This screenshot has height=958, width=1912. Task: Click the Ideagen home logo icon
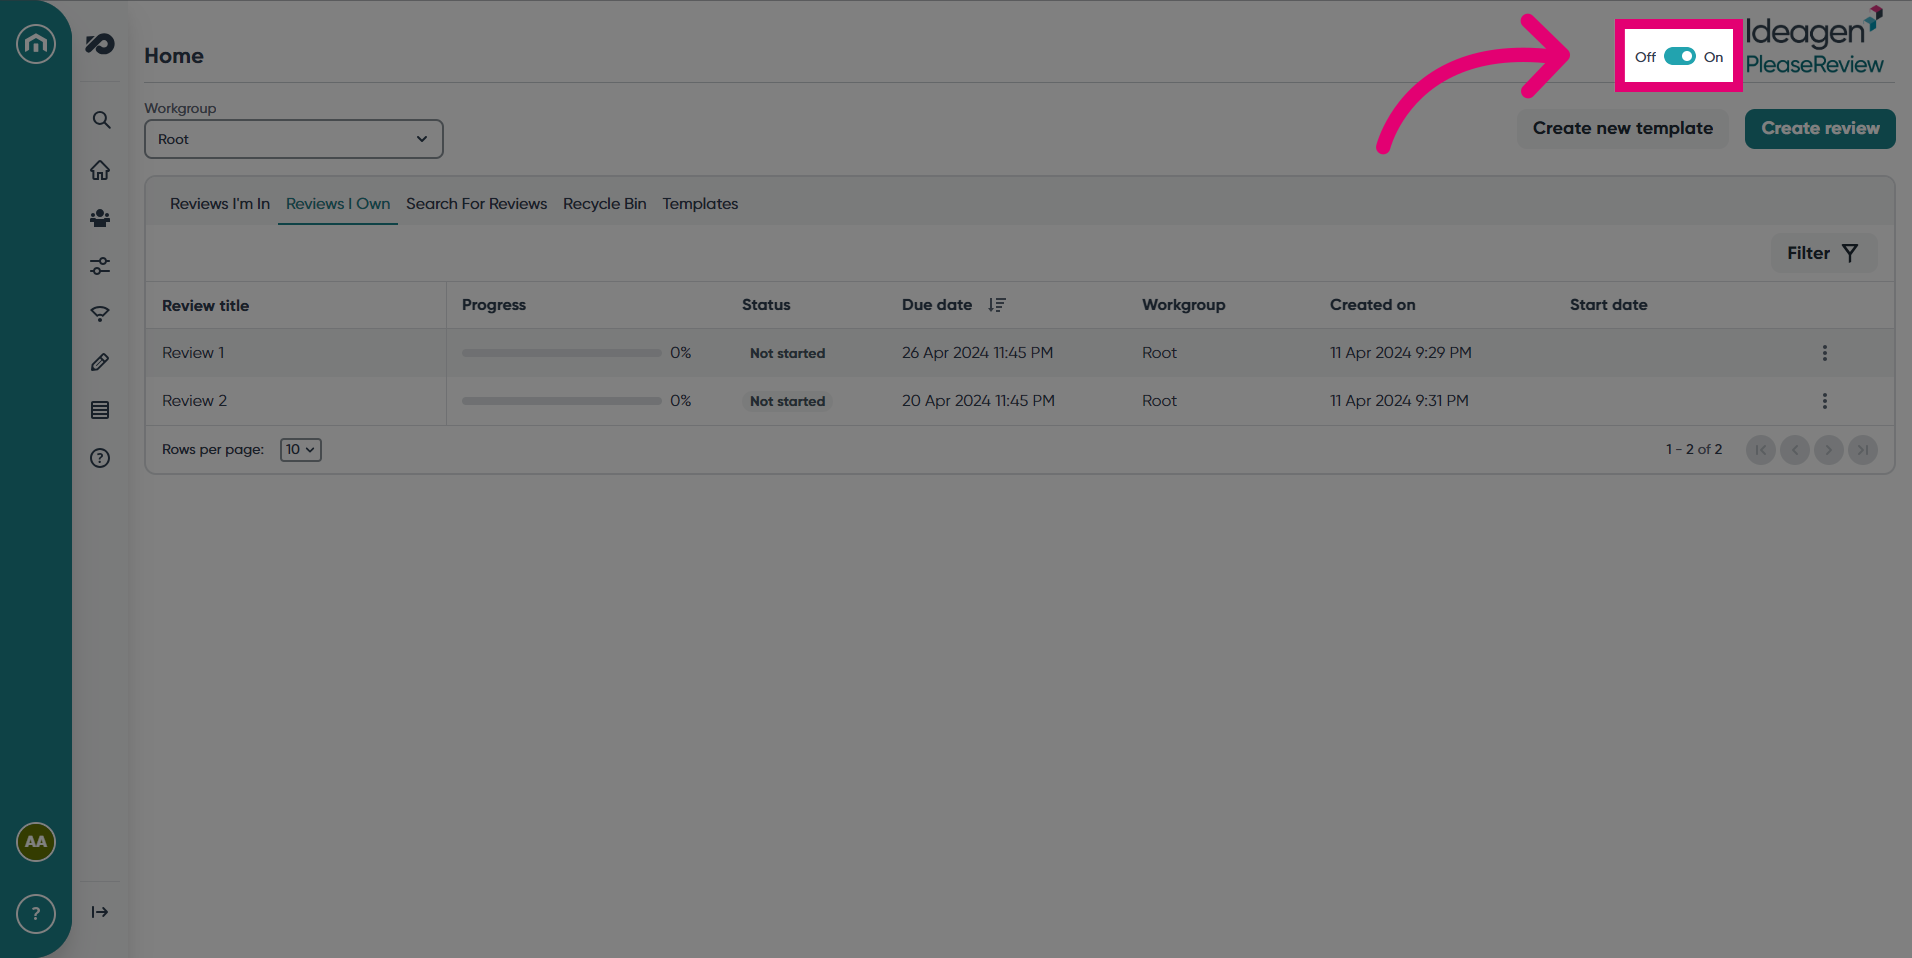(x=36, y=43)
